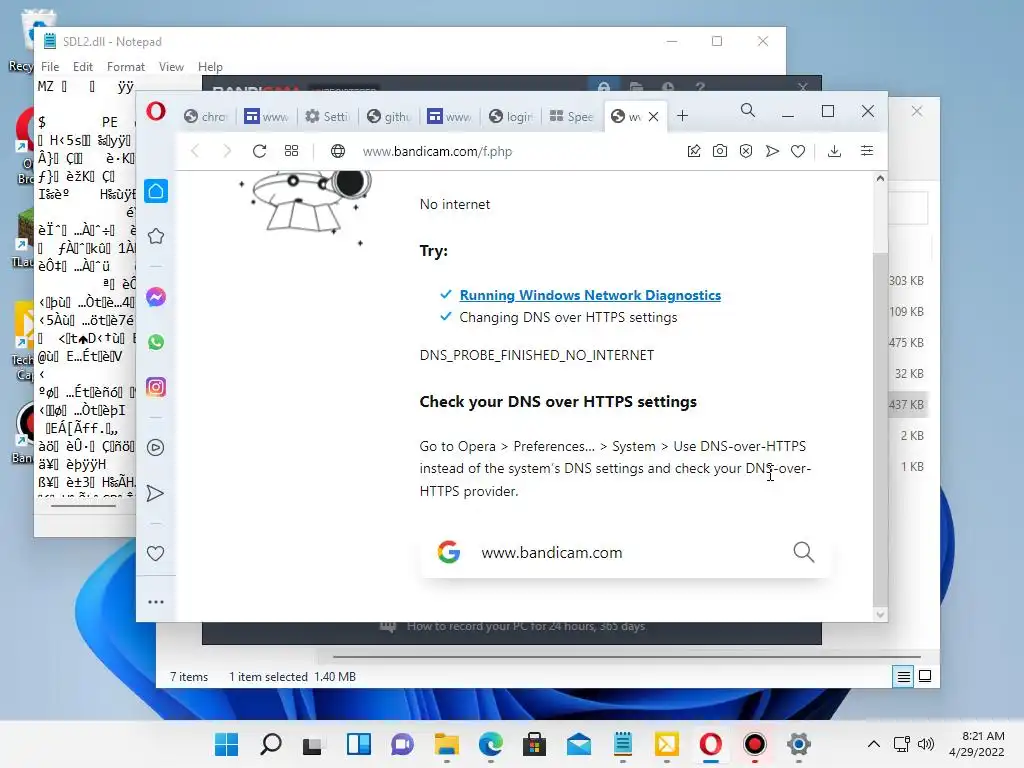Screen dimensions: 1024x768
Task: Open Easy Setup menu icon
Action: click(867, 151)
